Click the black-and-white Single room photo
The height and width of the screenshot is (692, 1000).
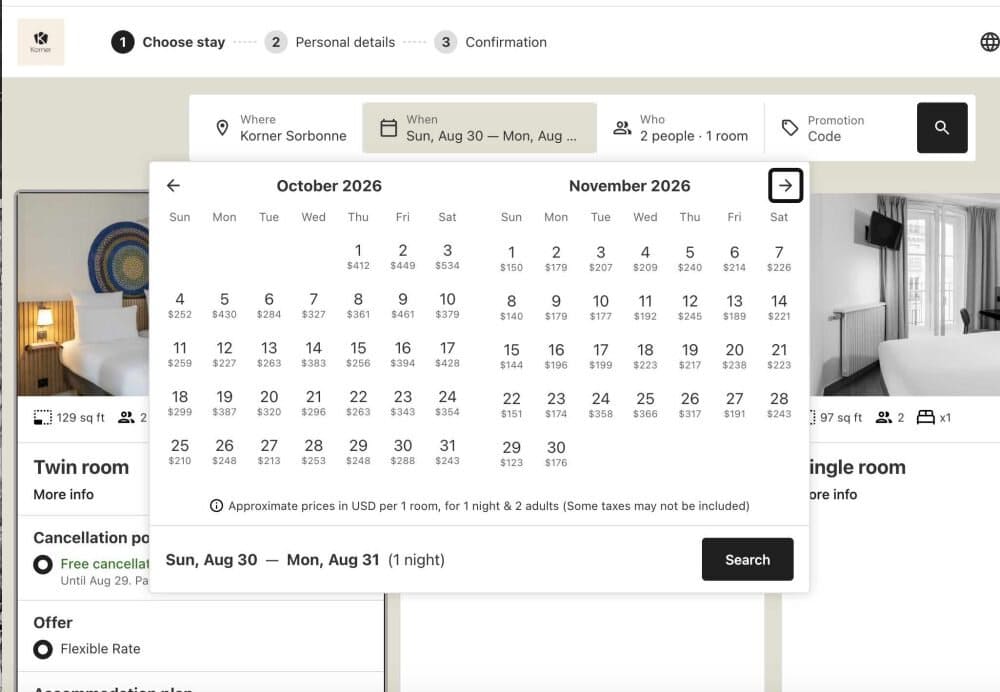904,294
